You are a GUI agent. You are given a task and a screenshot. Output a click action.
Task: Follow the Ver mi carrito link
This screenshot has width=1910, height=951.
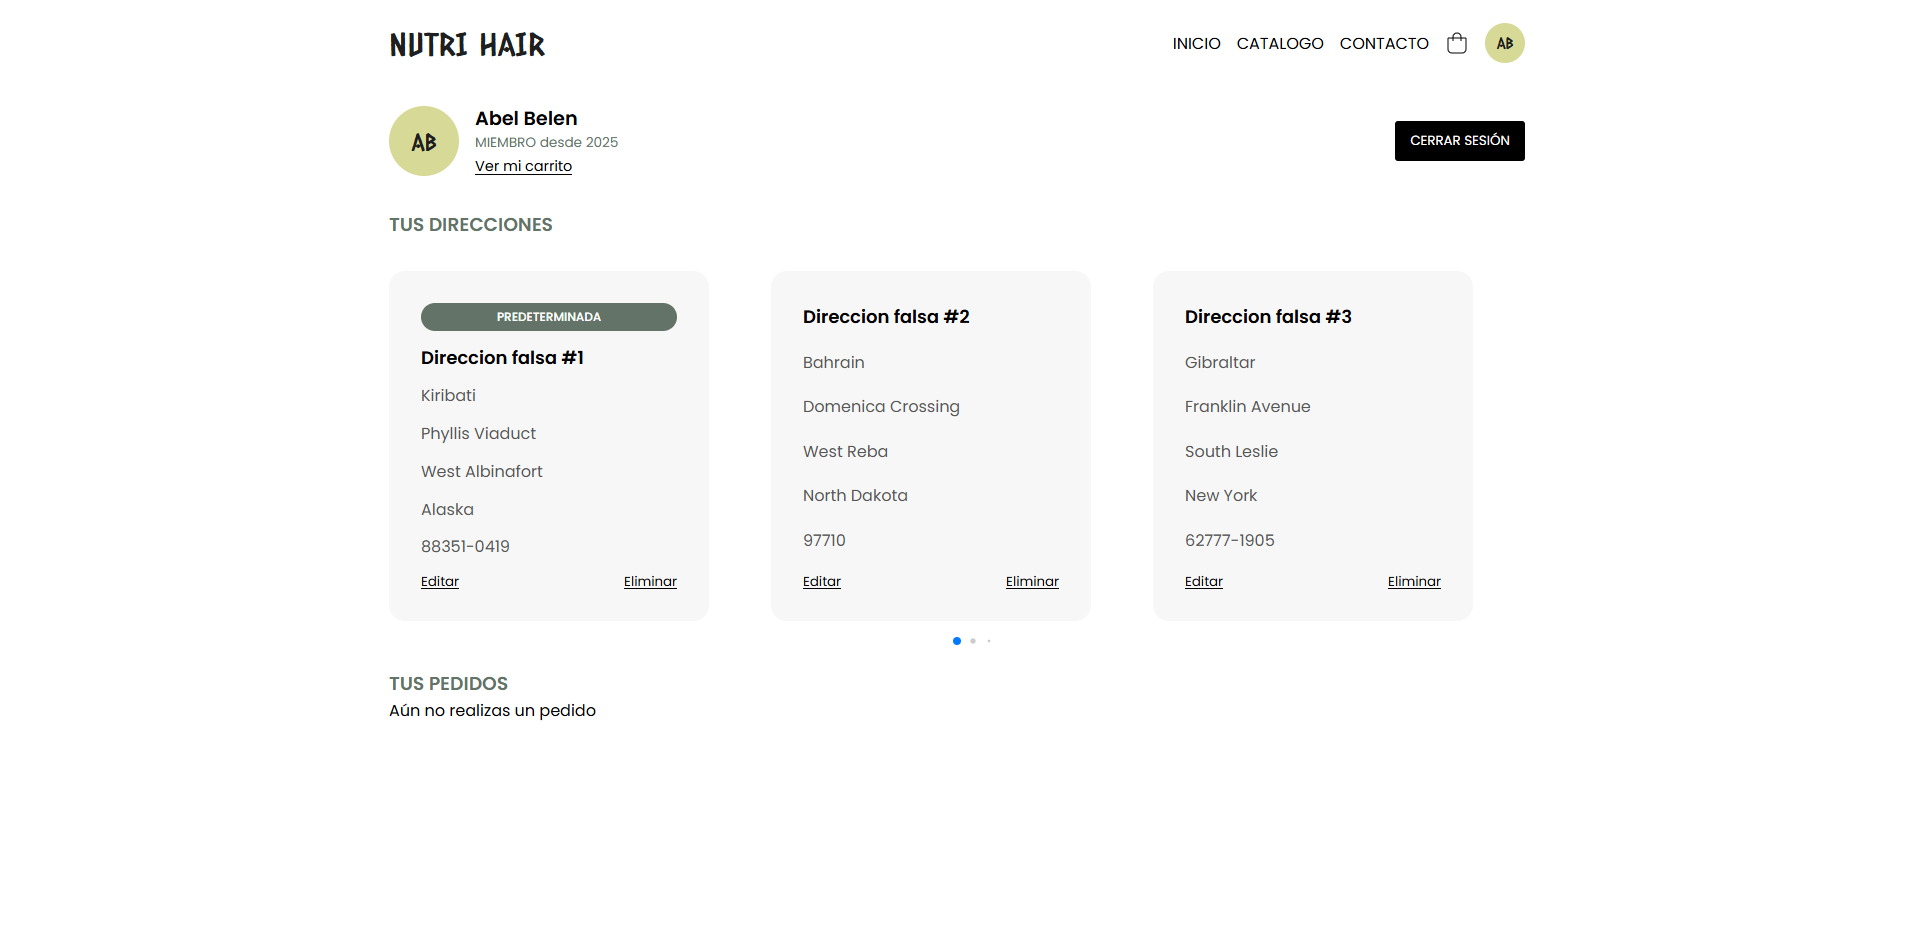pyautogui.click(x=523, y=166)
